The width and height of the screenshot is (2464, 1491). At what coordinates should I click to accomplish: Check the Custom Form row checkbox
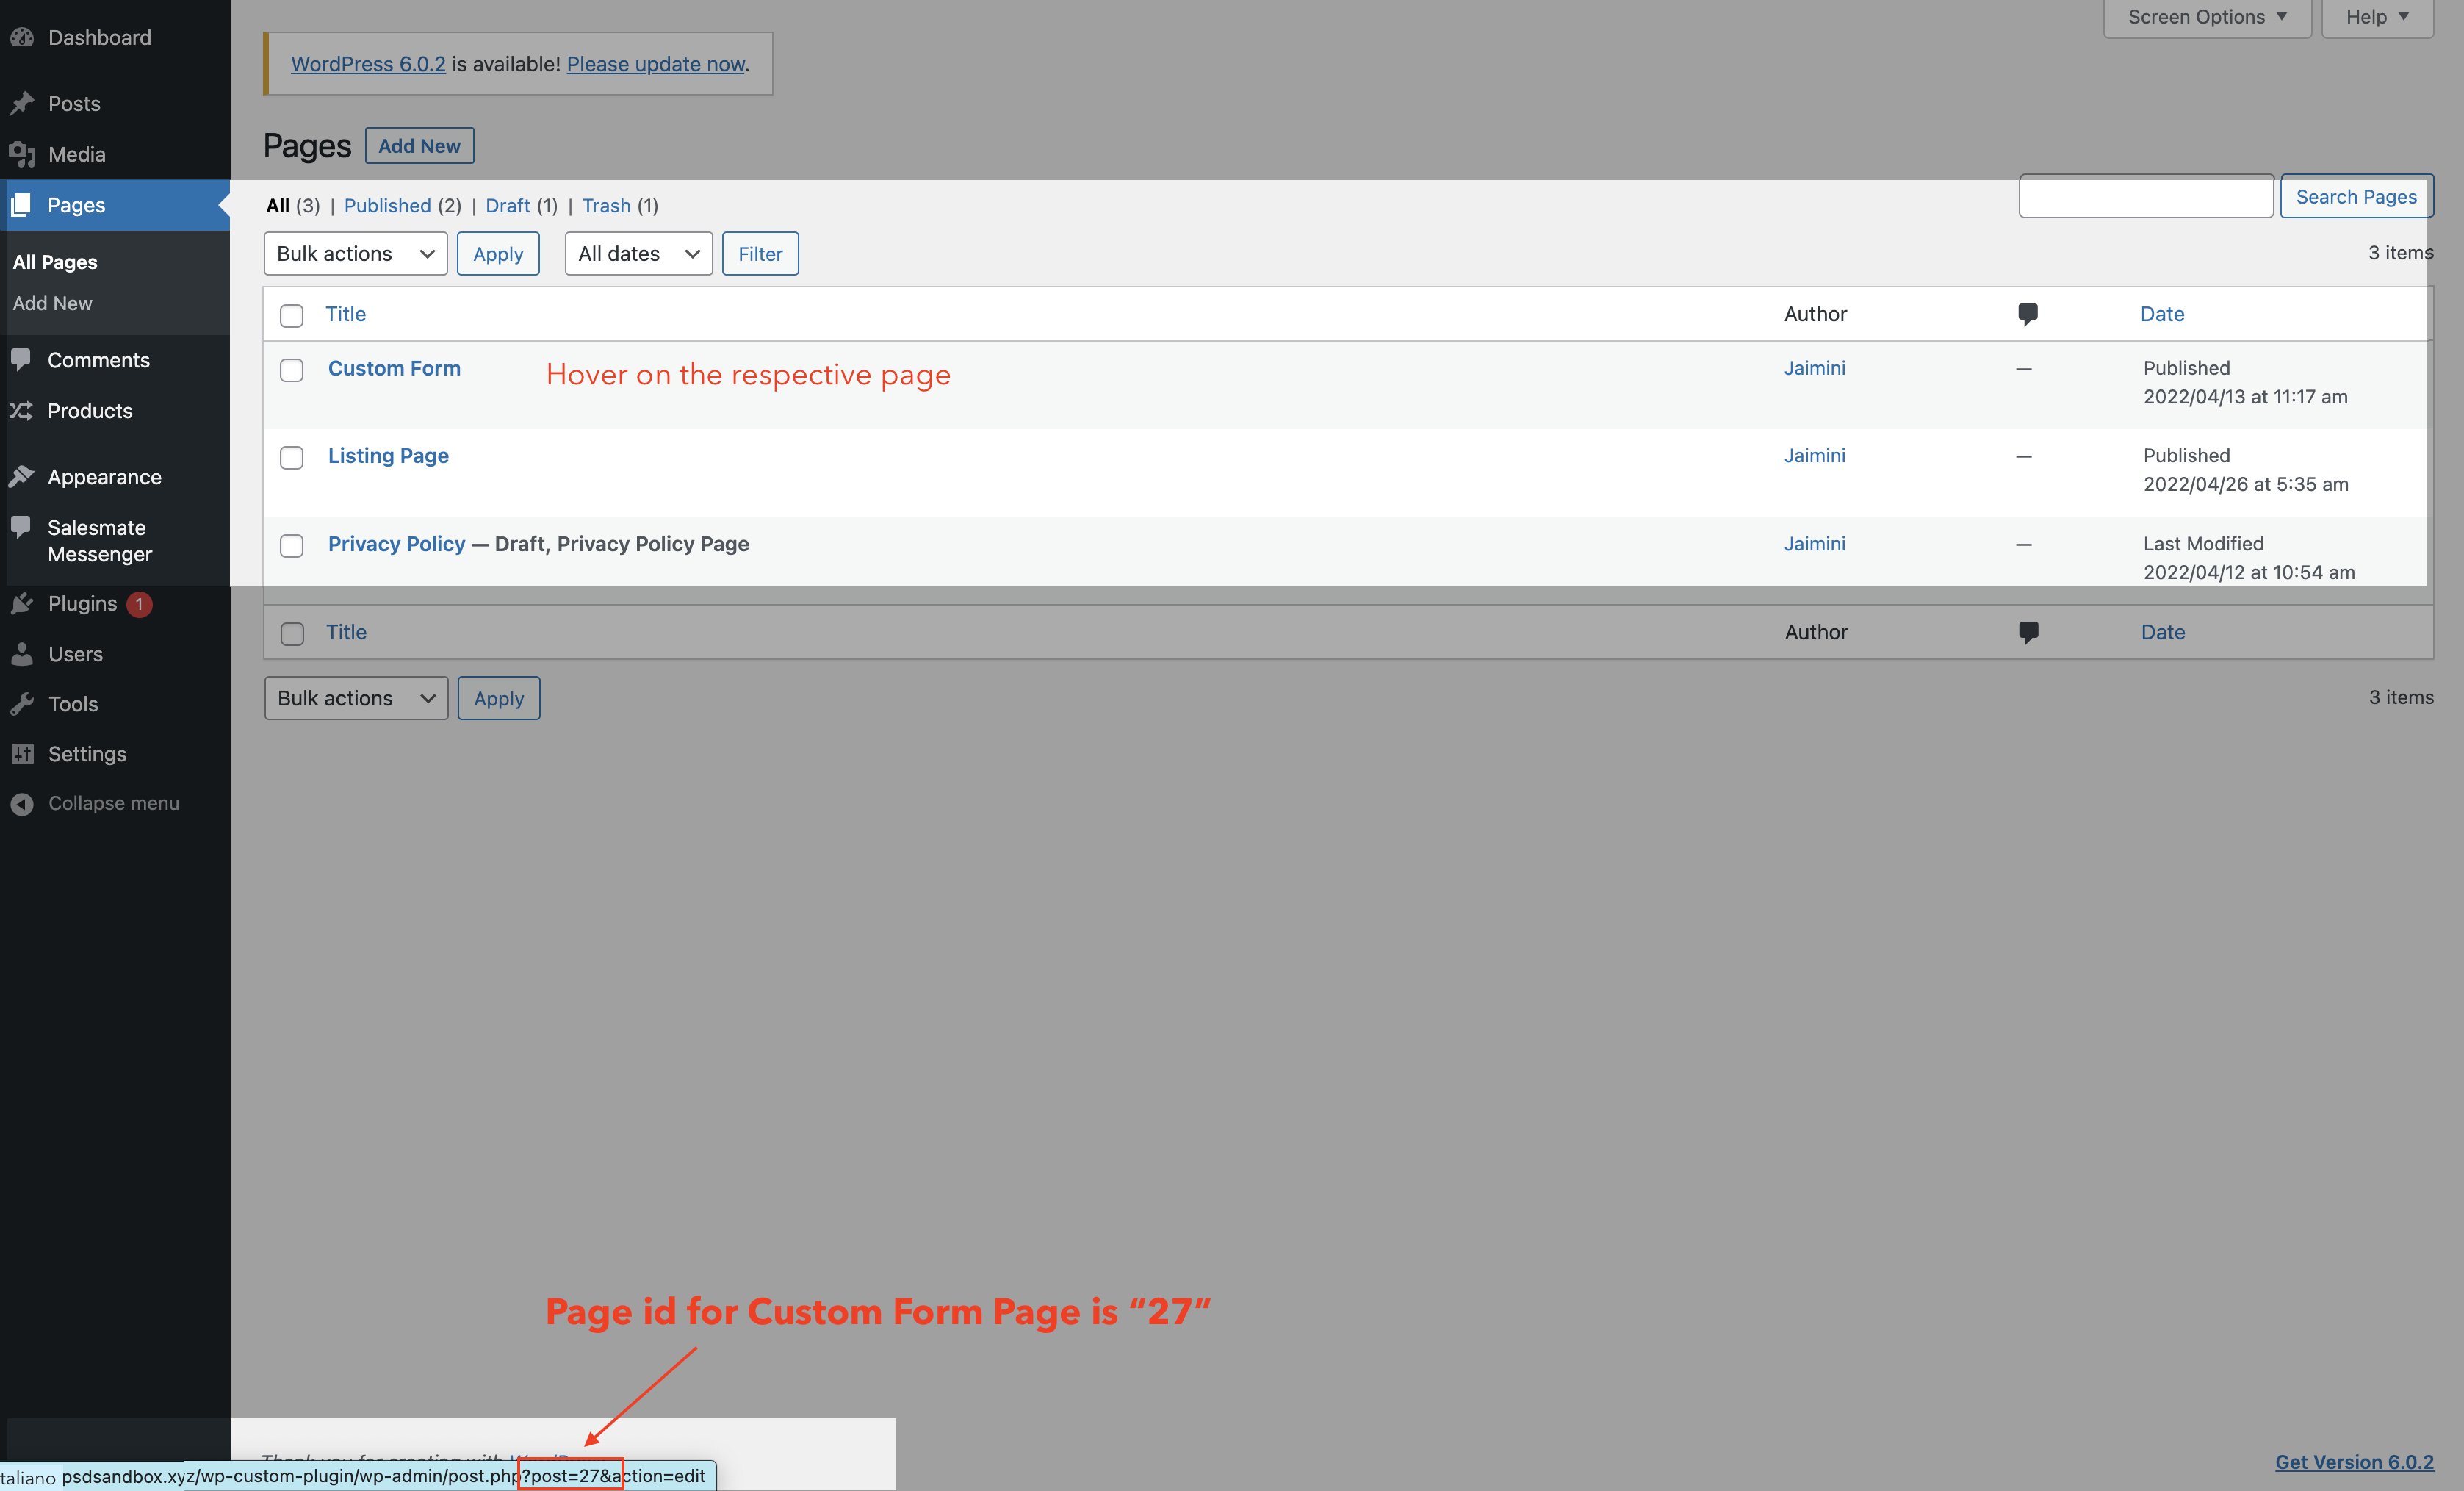pos(292,370)
